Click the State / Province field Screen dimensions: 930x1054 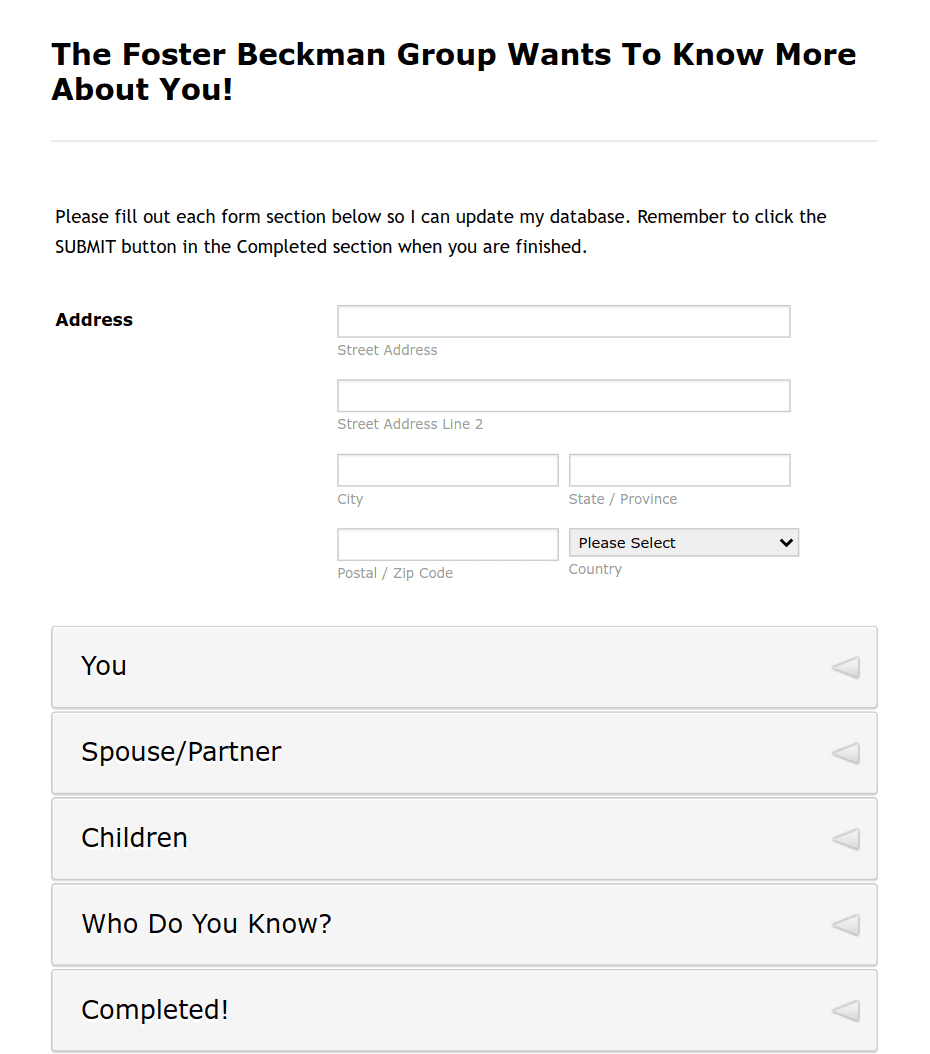click(x=679, y=469)
